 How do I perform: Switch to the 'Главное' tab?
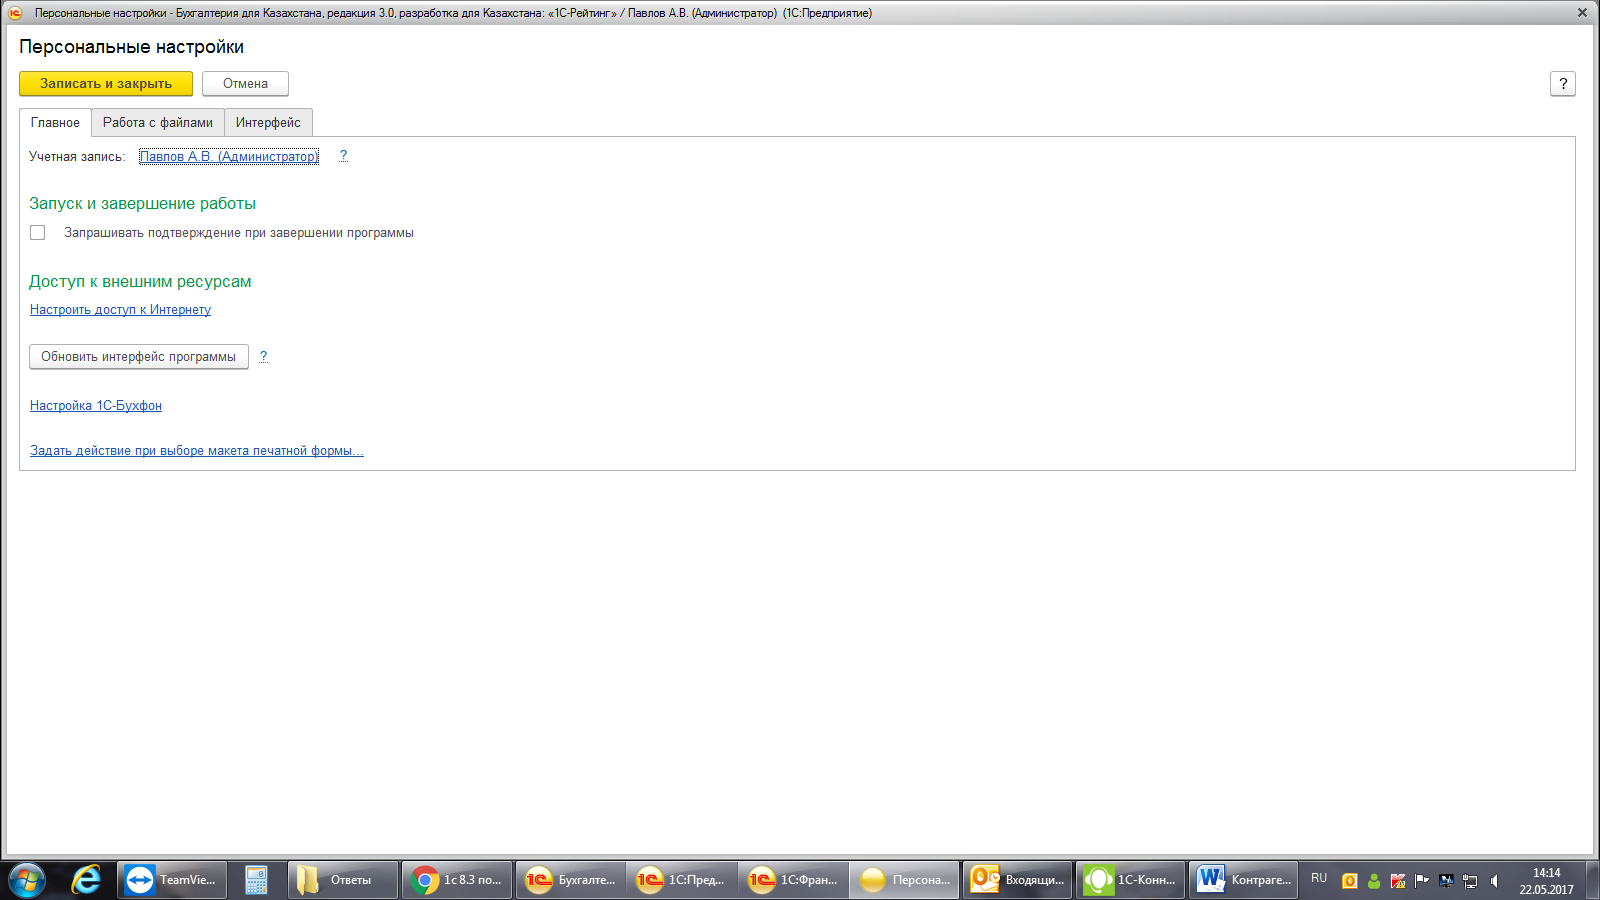[x=55, y=122]
